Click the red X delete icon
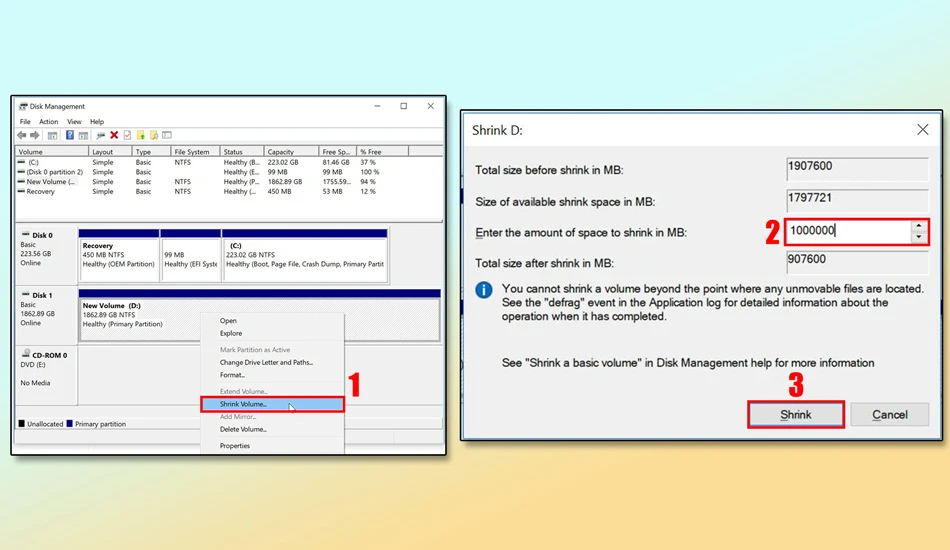This screenshot has height=550, width=950. tap(114, 135)
